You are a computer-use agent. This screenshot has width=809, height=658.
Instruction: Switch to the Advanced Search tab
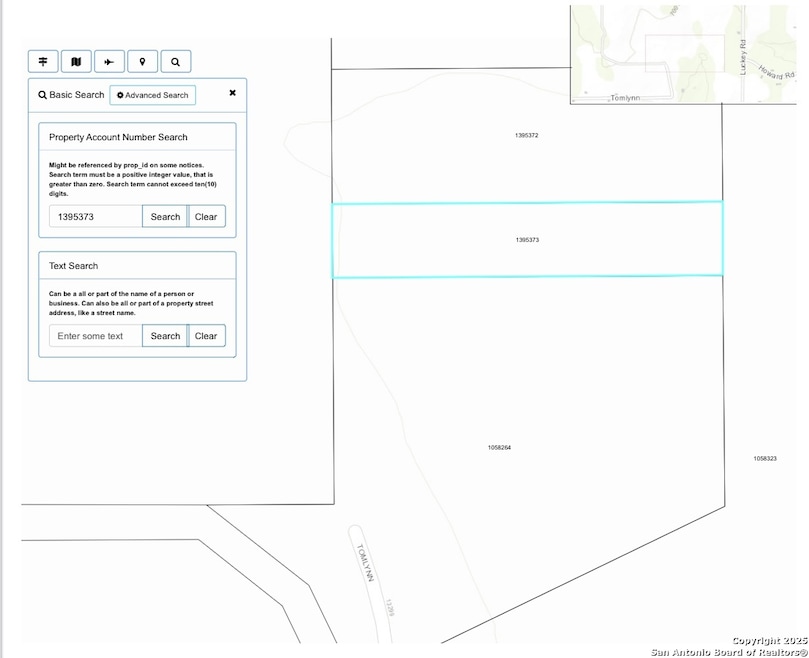tap(152, 95)
